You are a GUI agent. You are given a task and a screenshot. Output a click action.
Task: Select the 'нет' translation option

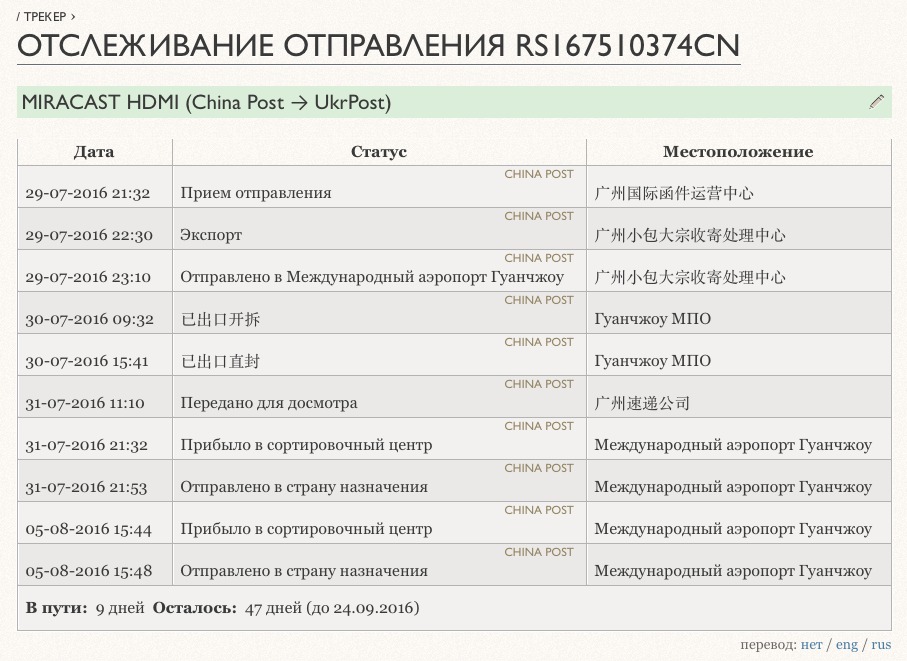(x=811, y=645)
